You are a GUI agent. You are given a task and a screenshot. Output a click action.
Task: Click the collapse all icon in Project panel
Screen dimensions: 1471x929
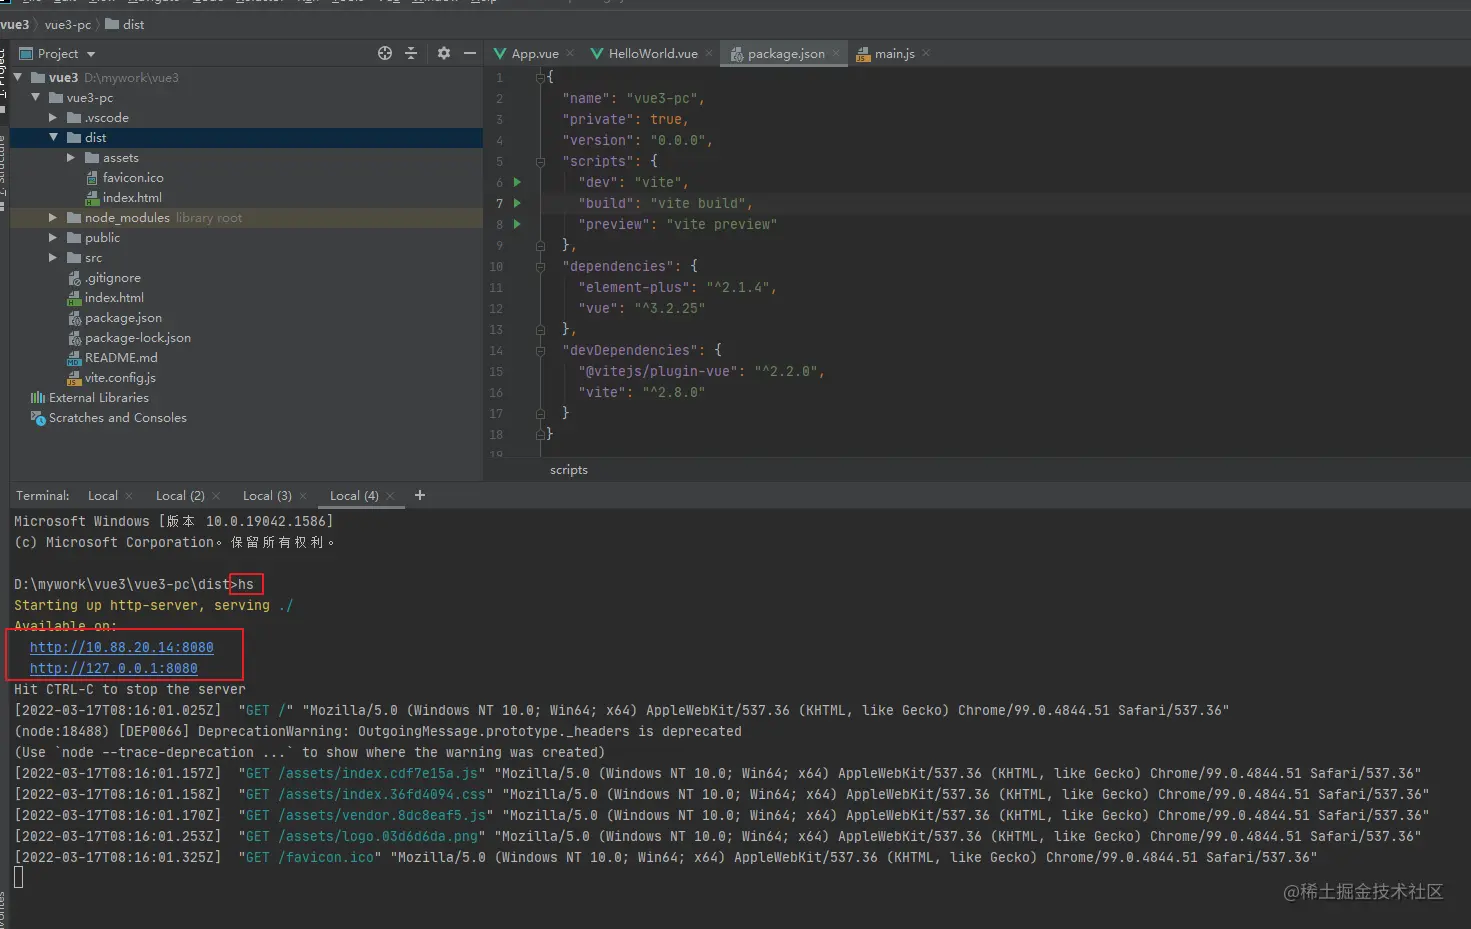click(x=411, y=53)
